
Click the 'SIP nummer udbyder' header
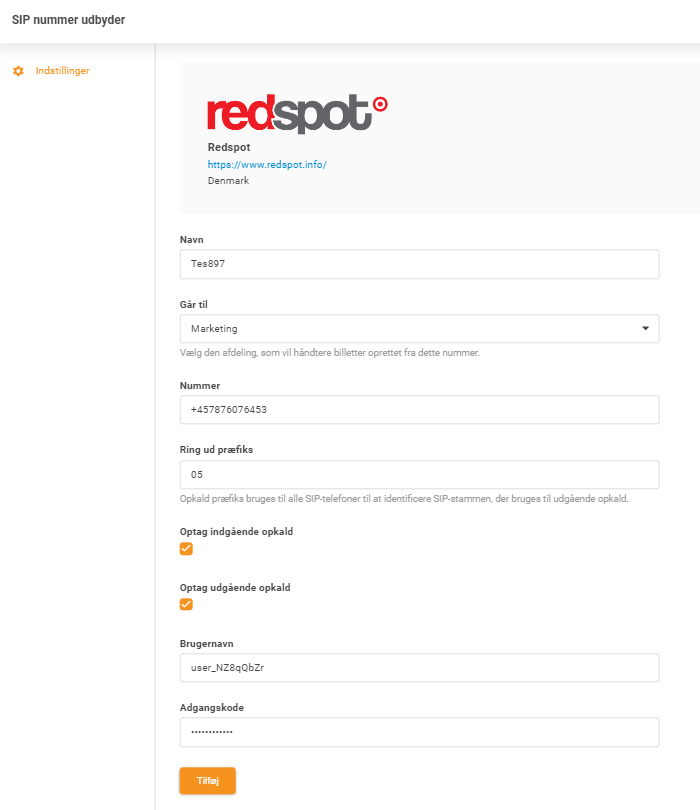tap(67, 19)
